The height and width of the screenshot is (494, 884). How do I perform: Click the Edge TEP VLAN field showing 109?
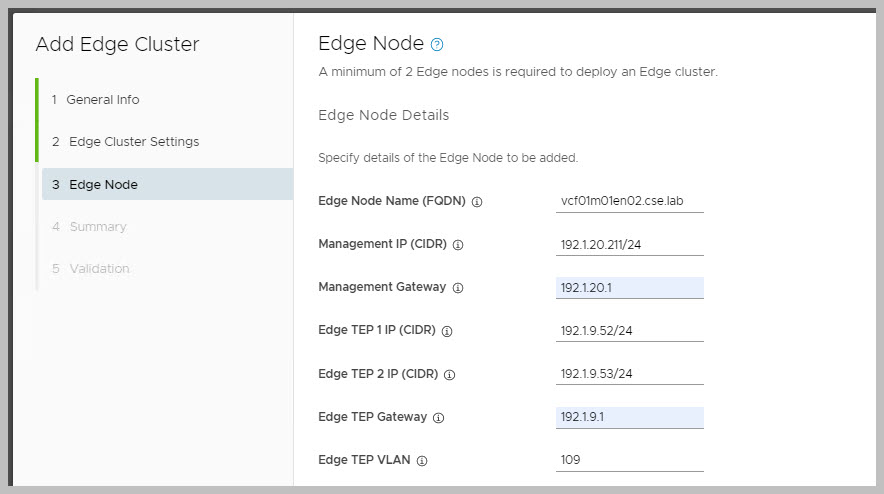pyautogui.click(x=629, y=460)
